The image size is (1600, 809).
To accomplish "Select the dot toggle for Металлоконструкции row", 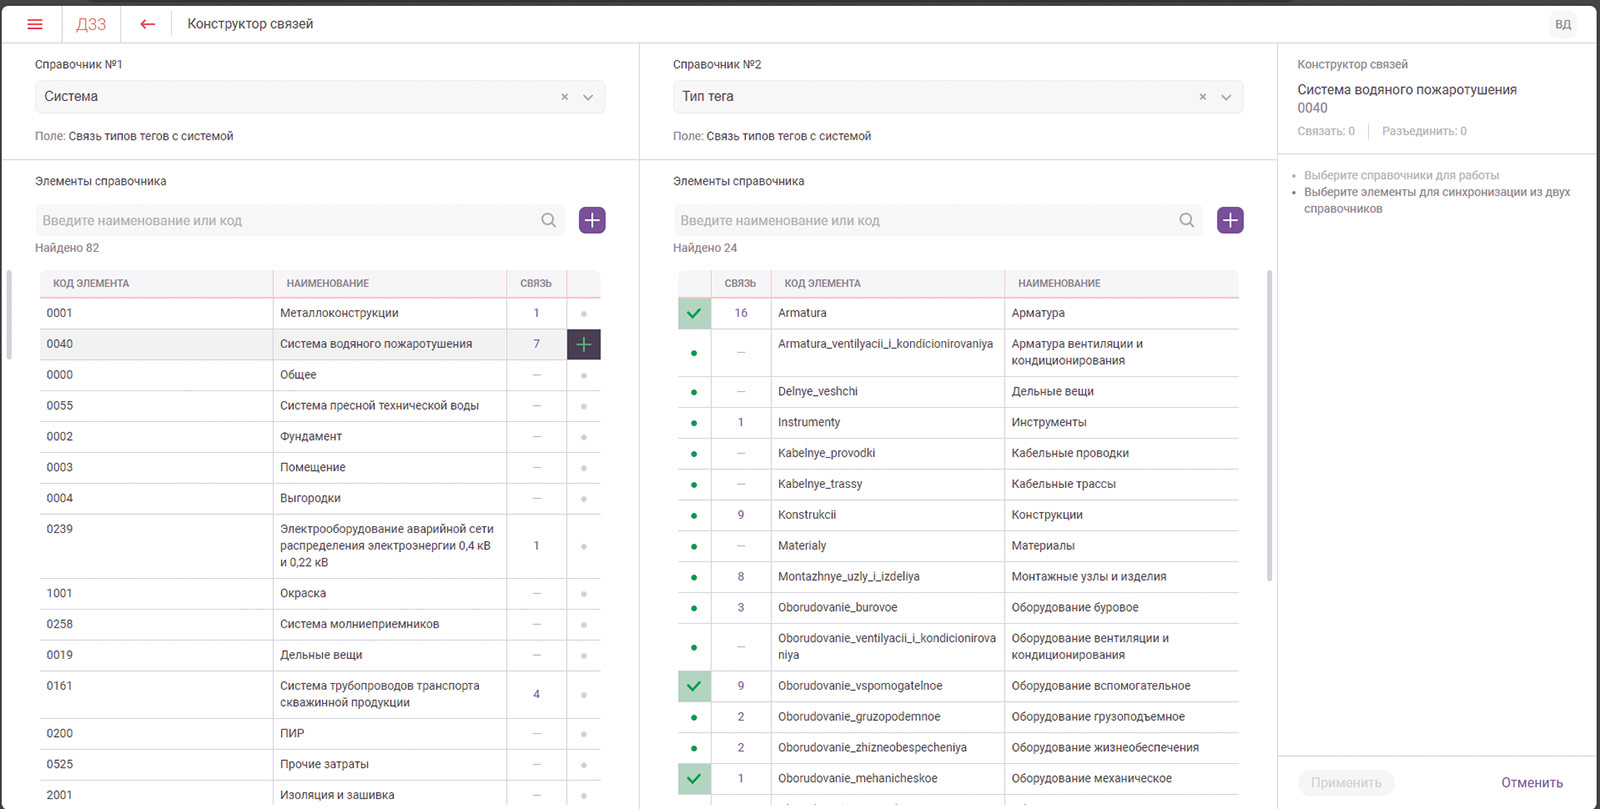I will [584, 314].
